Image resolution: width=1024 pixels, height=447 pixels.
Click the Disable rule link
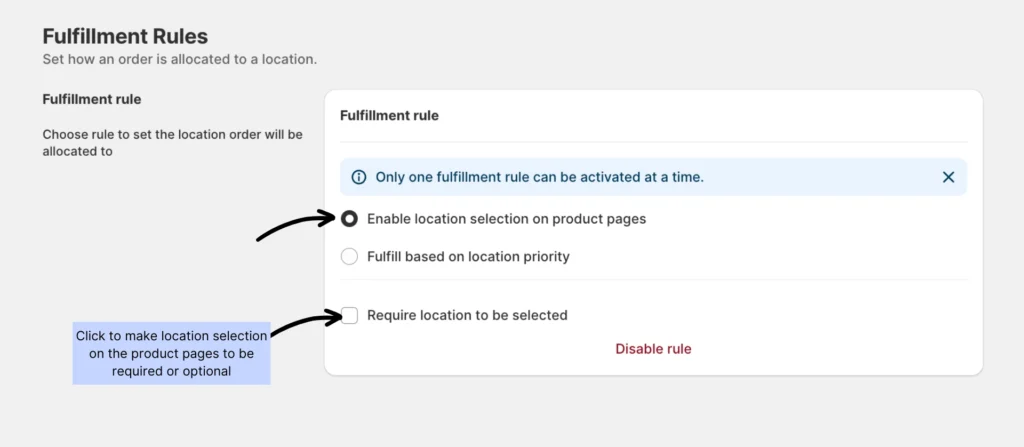[653, 349]
